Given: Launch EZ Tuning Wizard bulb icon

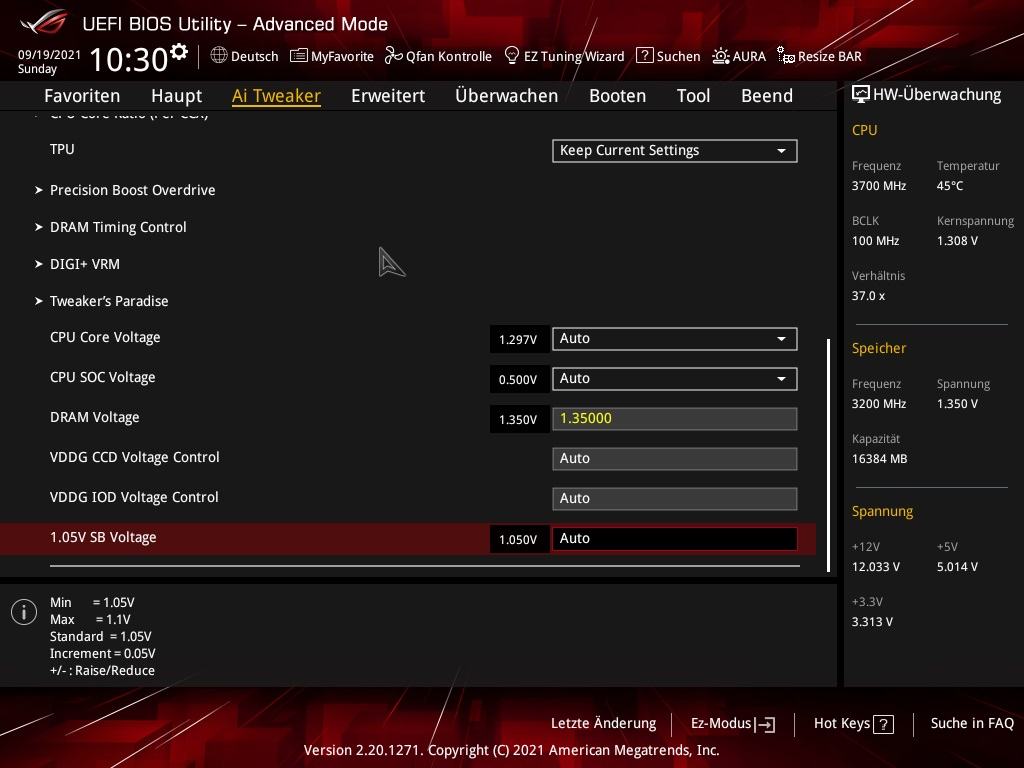Looking at the screenshot, I should [x=512, y=56].
